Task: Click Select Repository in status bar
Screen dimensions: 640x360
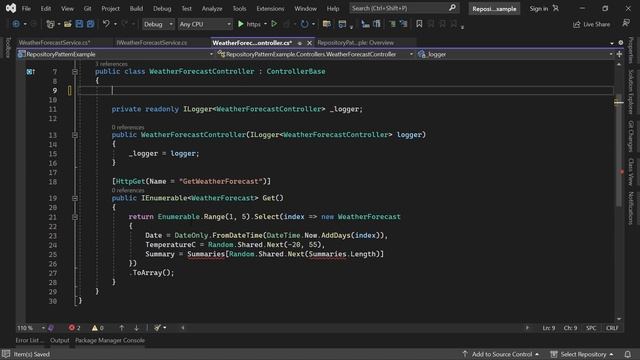Action: [582, 354]
